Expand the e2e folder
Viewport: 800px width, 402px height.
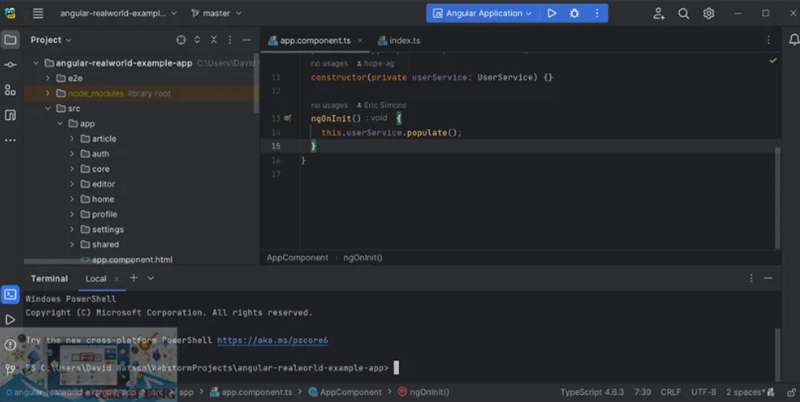(48, 78)
